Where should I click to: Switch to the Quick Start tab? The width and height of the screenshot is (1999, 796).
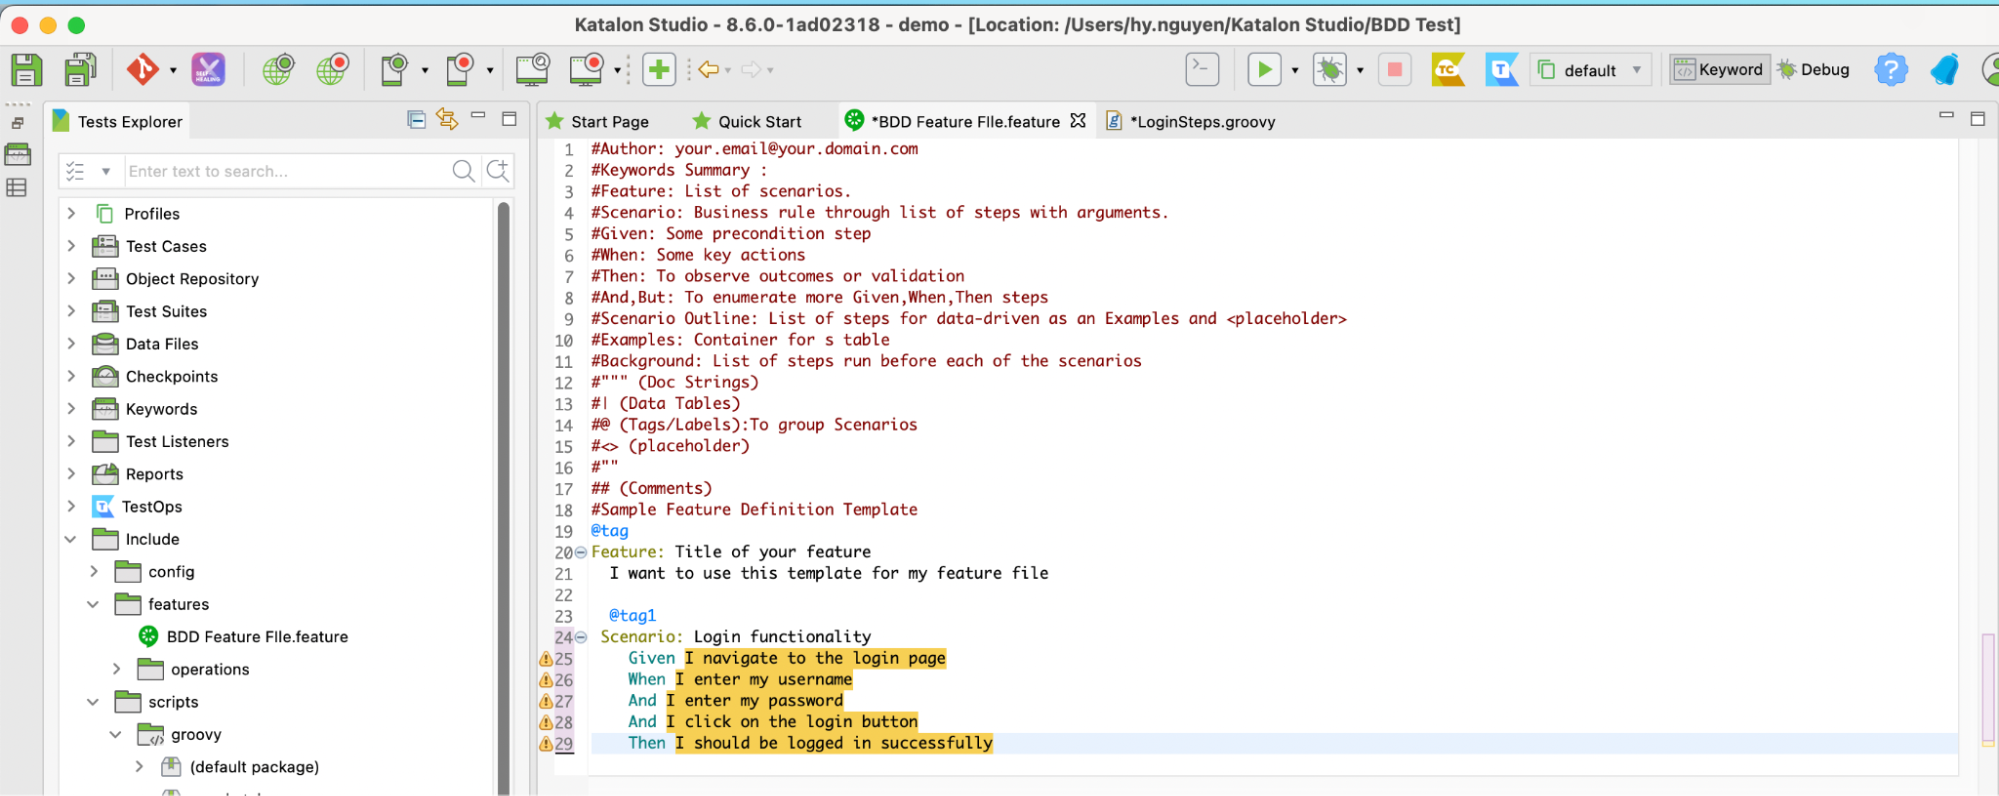(x=748, y=121)
